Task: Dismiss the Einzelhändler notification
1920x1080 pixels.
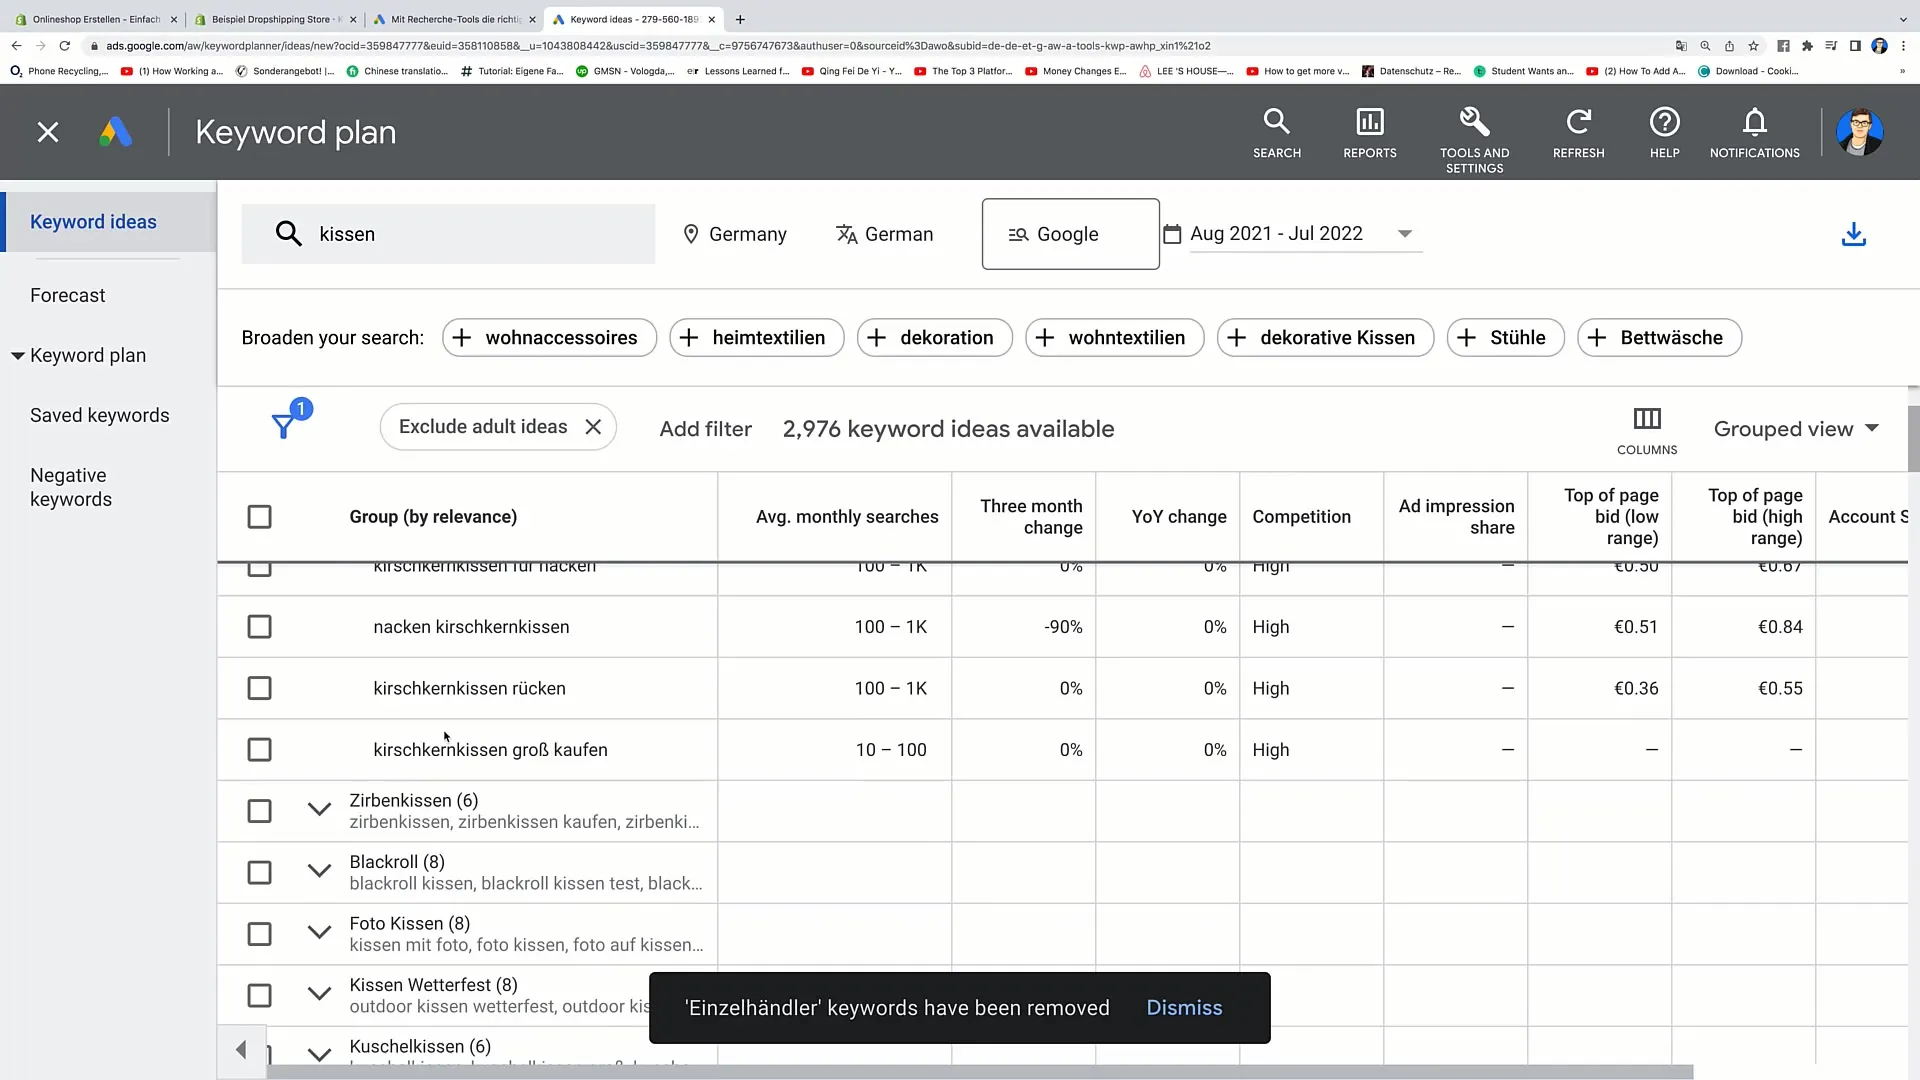Action: tap(1184, 1007)
